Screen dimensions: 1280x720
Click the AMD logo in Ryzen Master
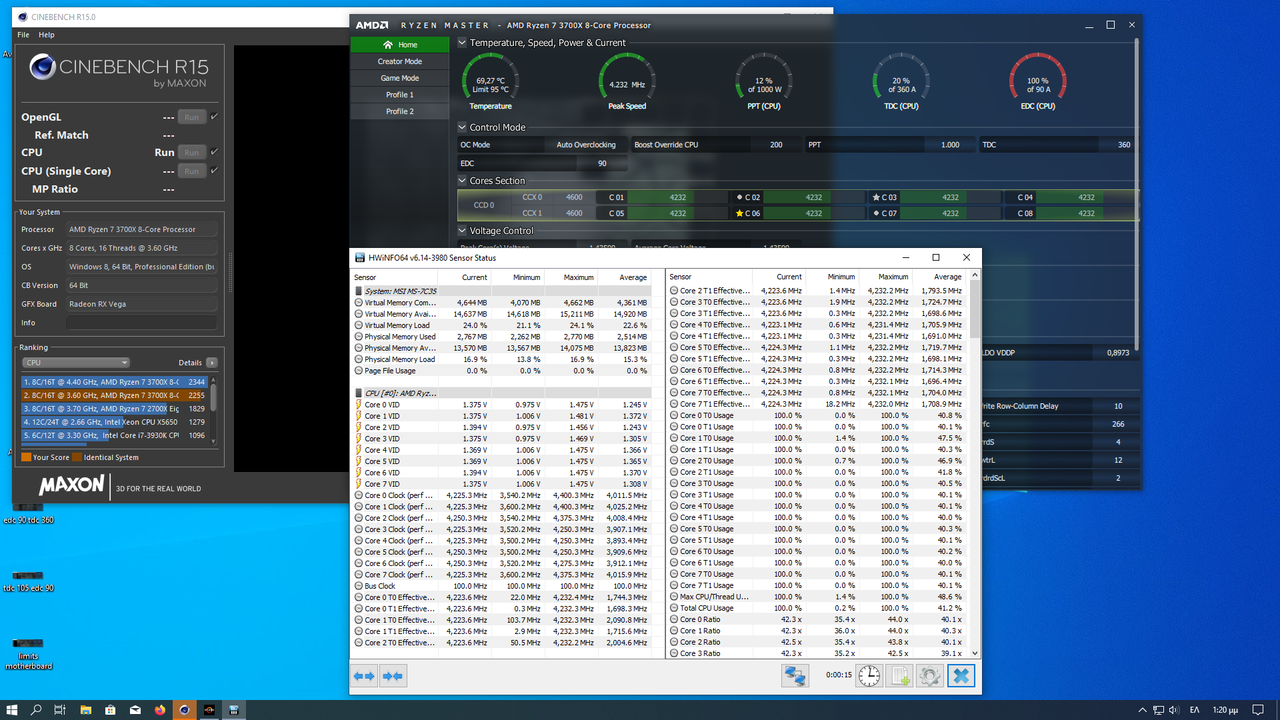(371, 25)
